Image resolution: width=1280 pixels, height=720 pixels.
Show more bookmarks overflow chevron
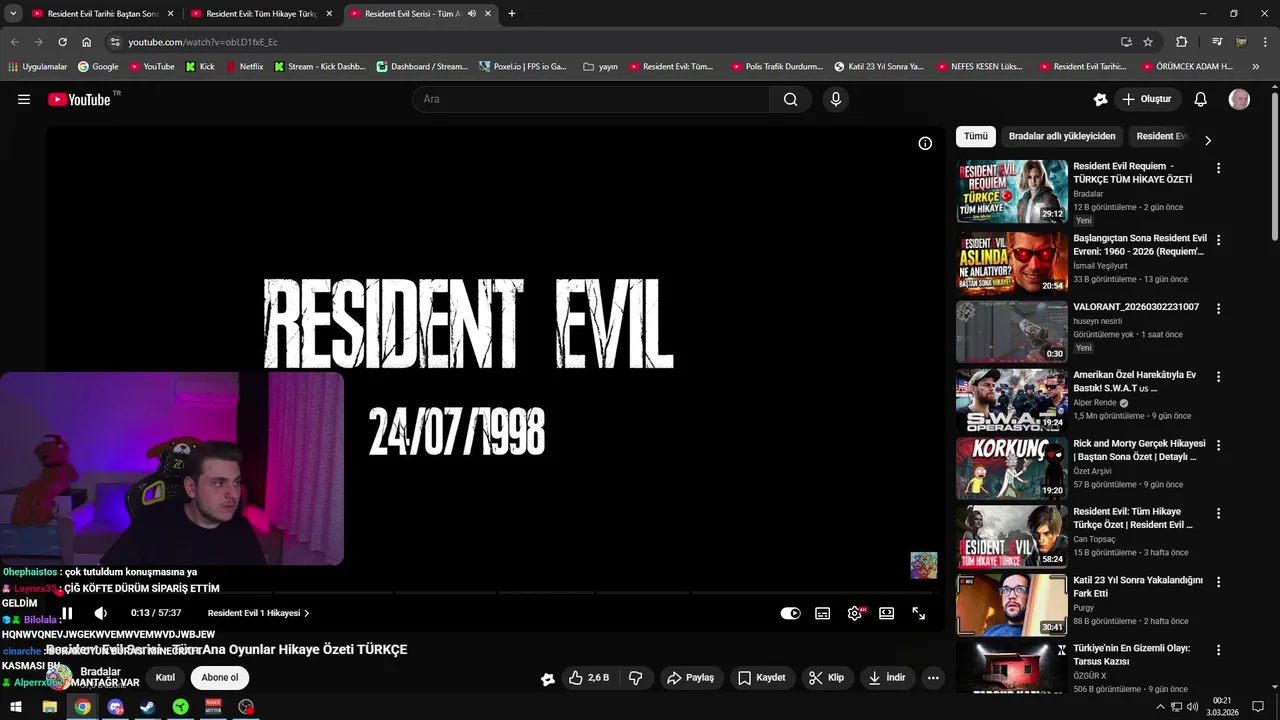(1256, 66)
